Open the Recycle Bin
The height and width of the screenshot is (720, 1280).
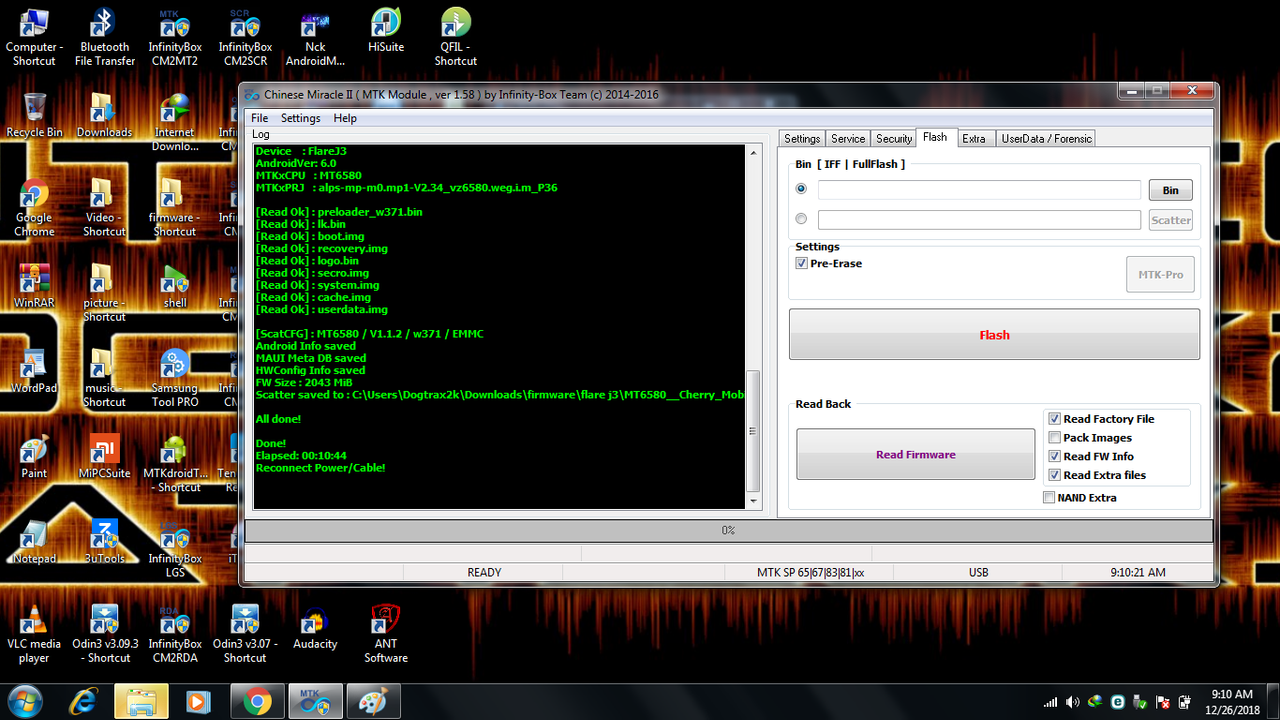coord(34,115)
